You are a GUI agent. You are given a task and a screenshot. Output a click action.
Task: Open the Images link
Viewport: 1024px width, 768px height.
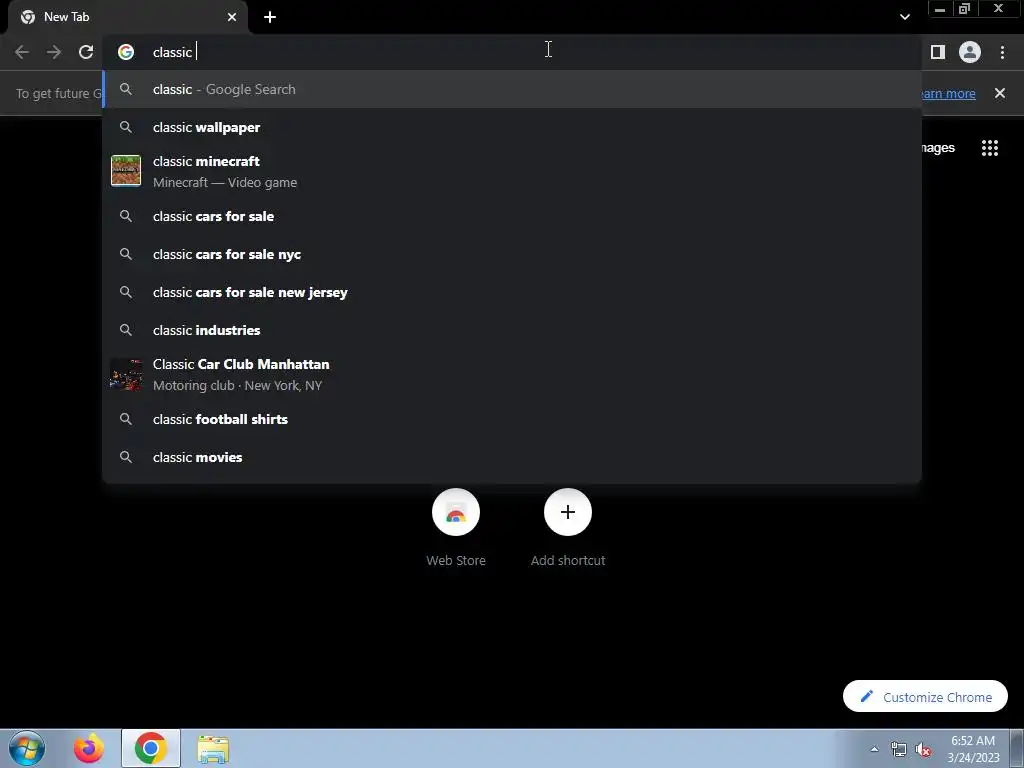pyautogui.click(x=938, y=148)
